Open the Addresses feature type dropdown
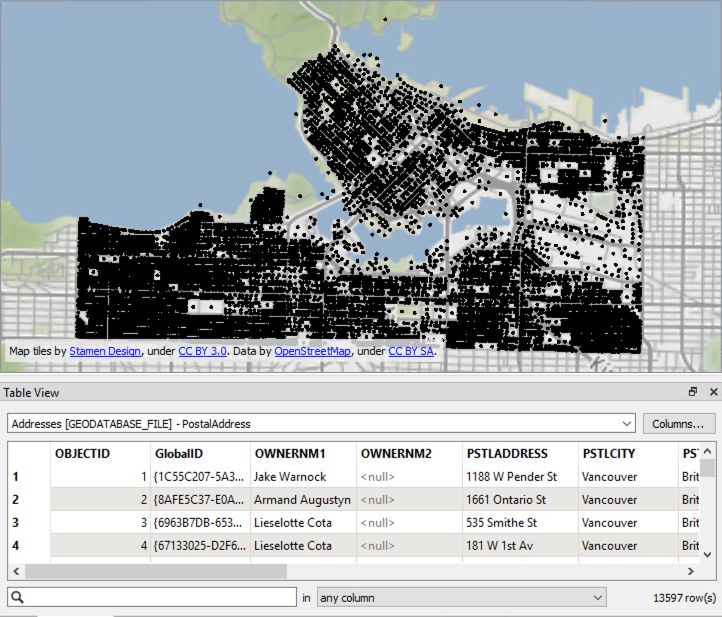Screen dimensions: 722x617 (x=321, y=424)
